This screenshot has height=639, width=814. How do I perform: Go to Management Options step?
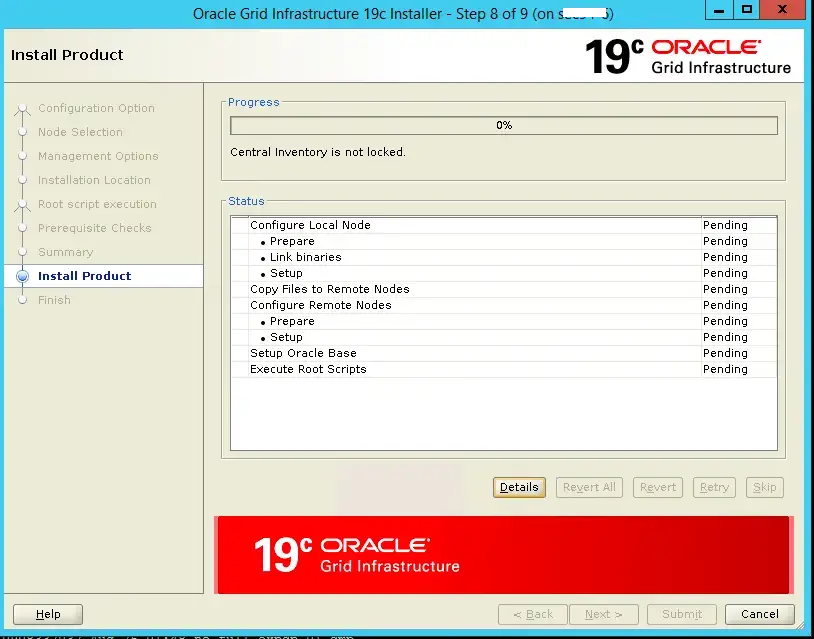tap(98, 156)
